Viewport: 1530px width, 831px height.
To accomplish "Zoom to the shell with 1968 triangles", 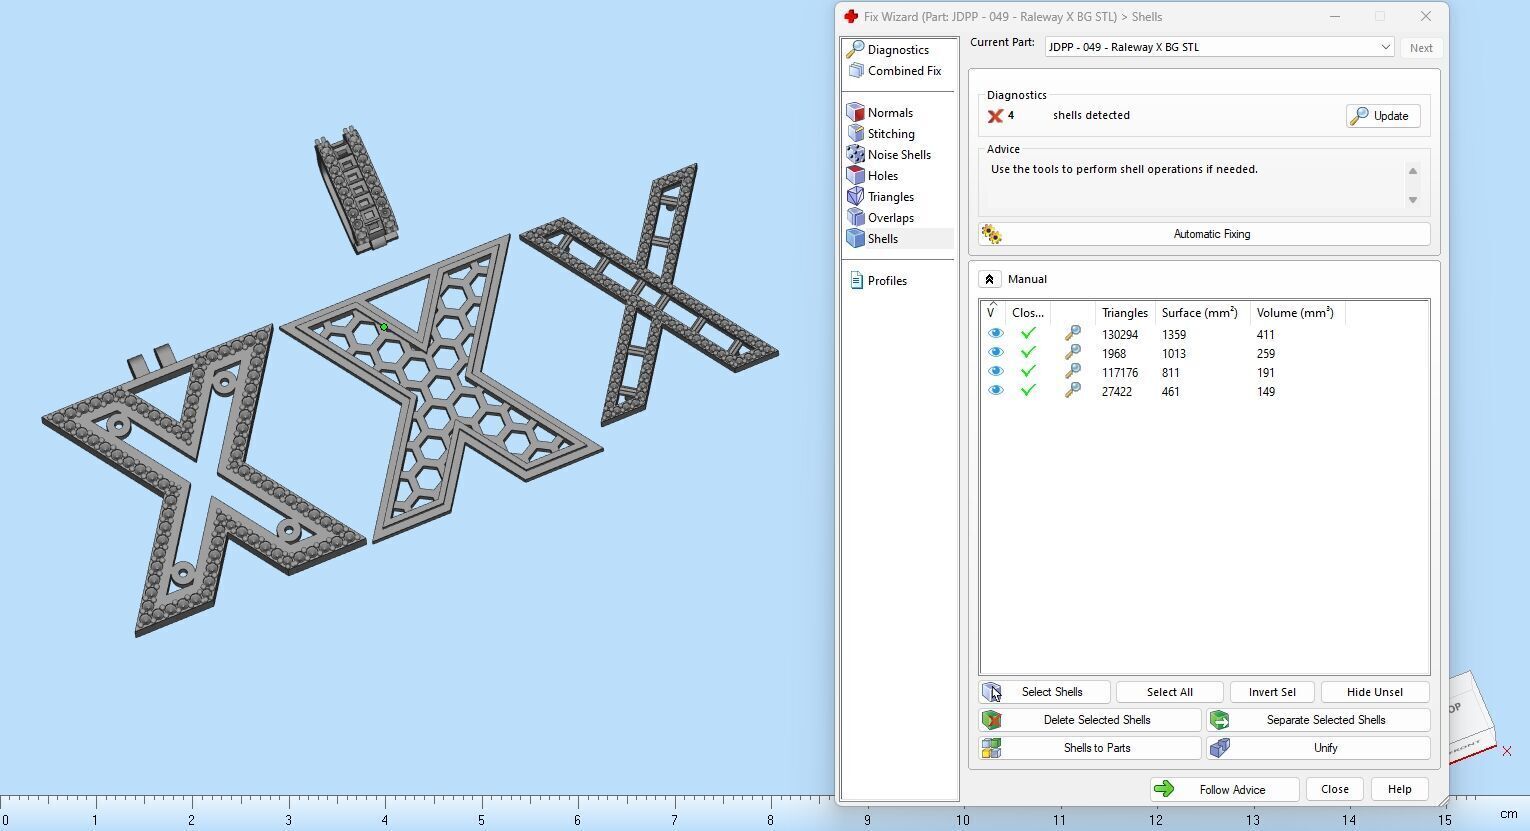I will 1072,353.
